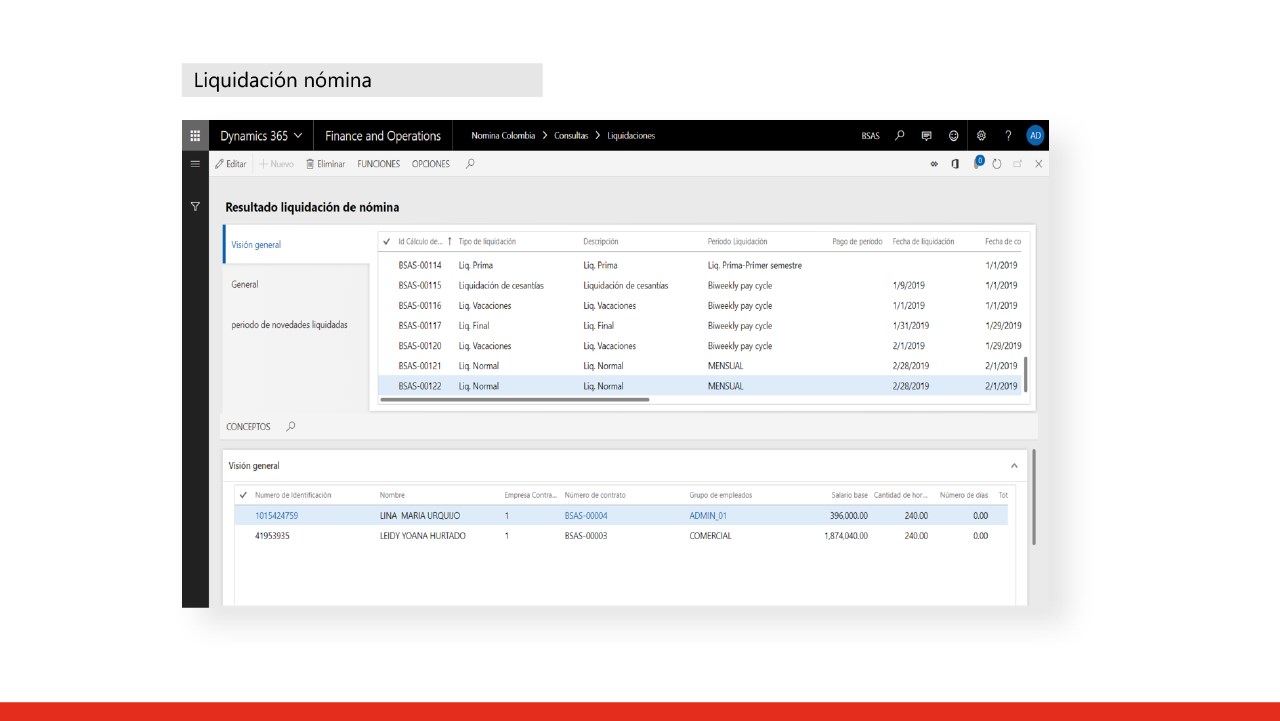
Task: Open the Periodo Liquidación column header
Action: click(x=738, y=241)
